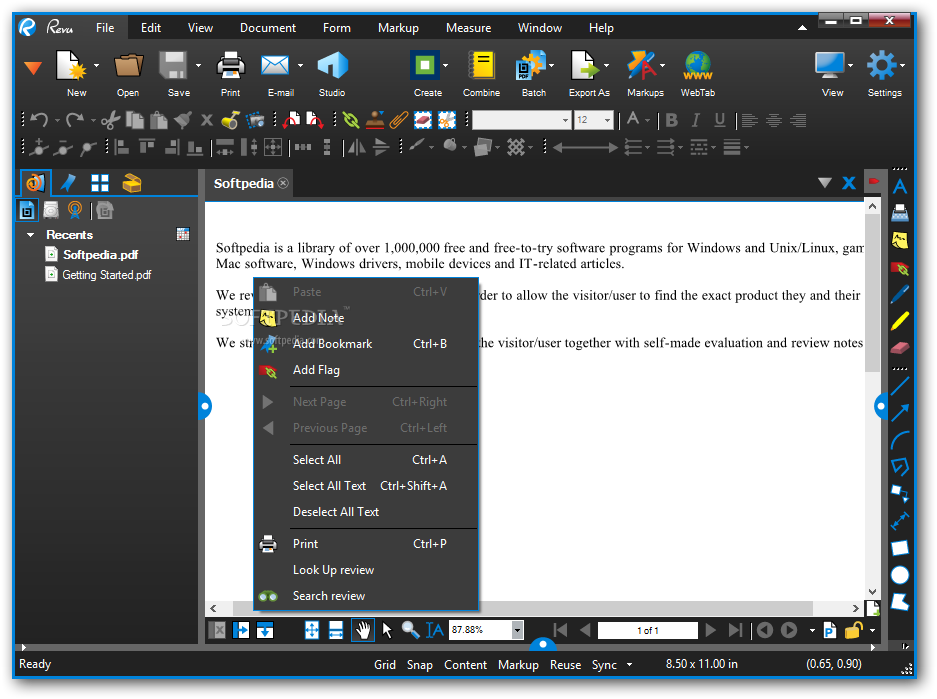
Task: Click the Undo arrow icon
Action: (39, 120)
